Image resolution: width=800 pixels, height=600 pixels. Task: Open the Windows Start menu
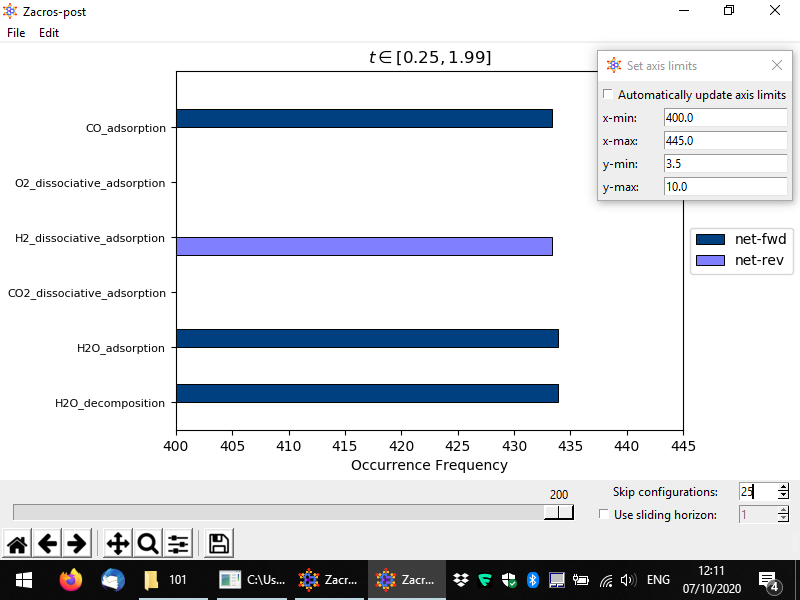[x=22, y=580]
